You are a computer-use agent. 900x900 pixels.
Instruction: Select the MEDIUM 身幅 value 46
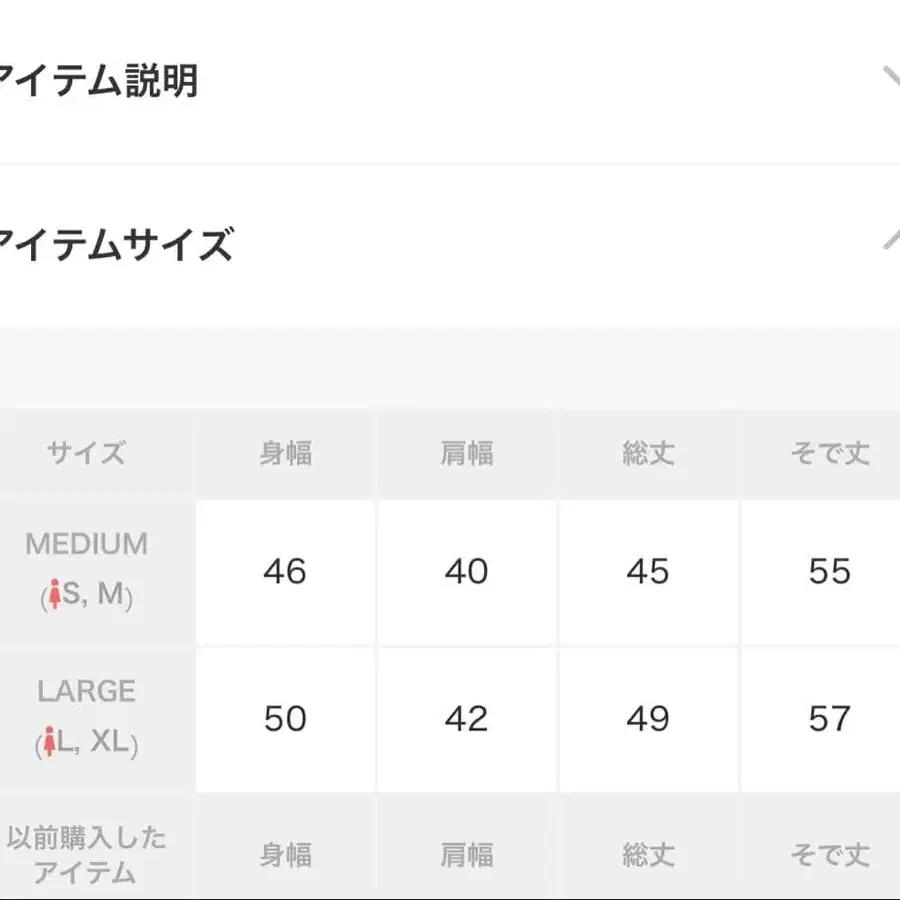pyautogui.click(x=285, y=572)
